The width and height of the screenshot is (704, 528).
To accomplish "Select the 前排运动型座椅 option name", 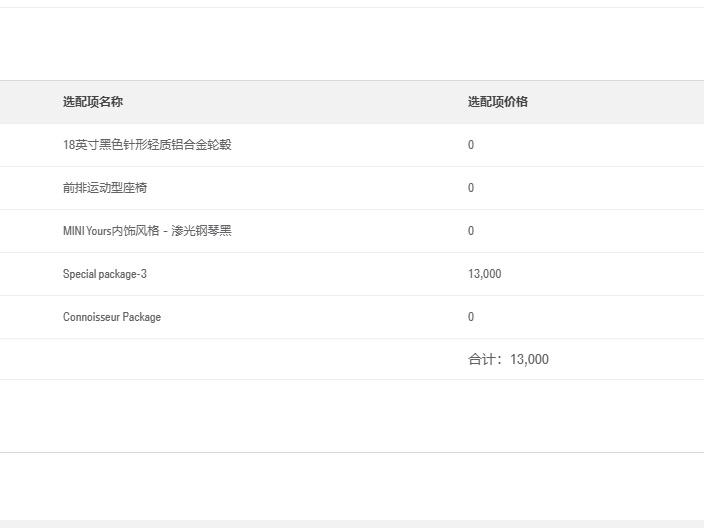I will point(105,188).
